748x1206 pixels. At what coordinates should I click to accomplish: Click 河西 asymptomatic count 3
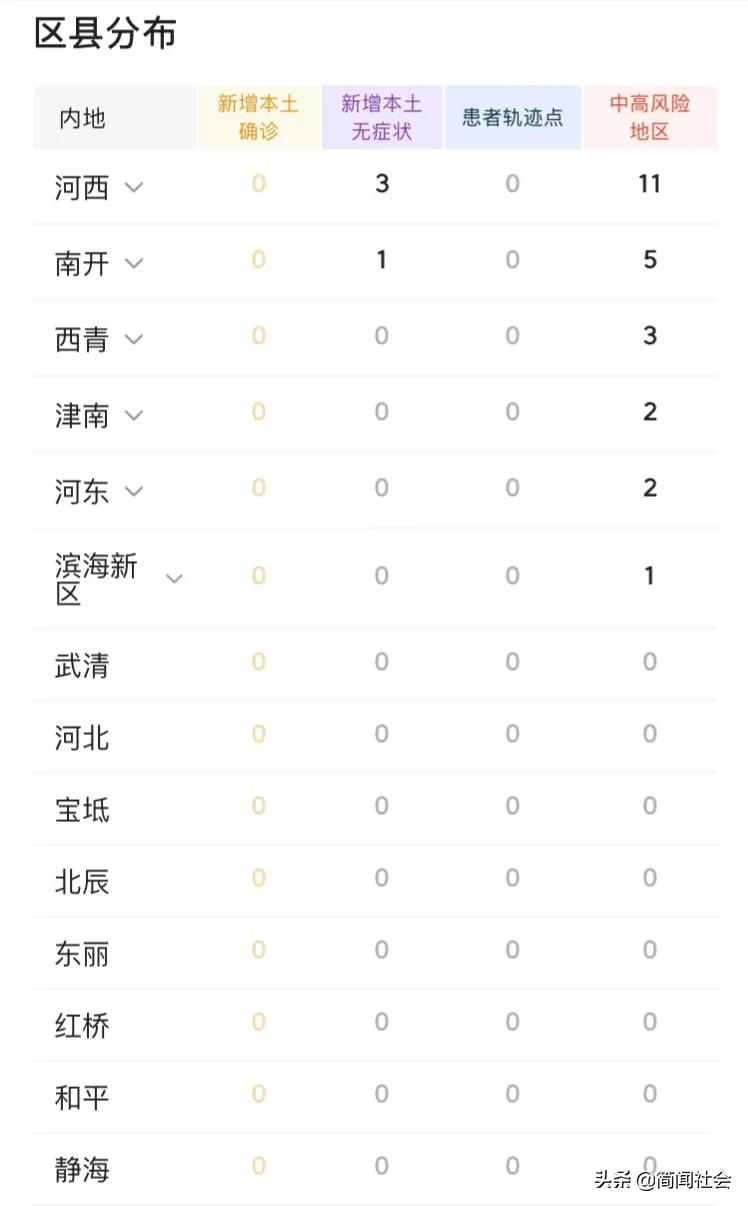(382, 184)
